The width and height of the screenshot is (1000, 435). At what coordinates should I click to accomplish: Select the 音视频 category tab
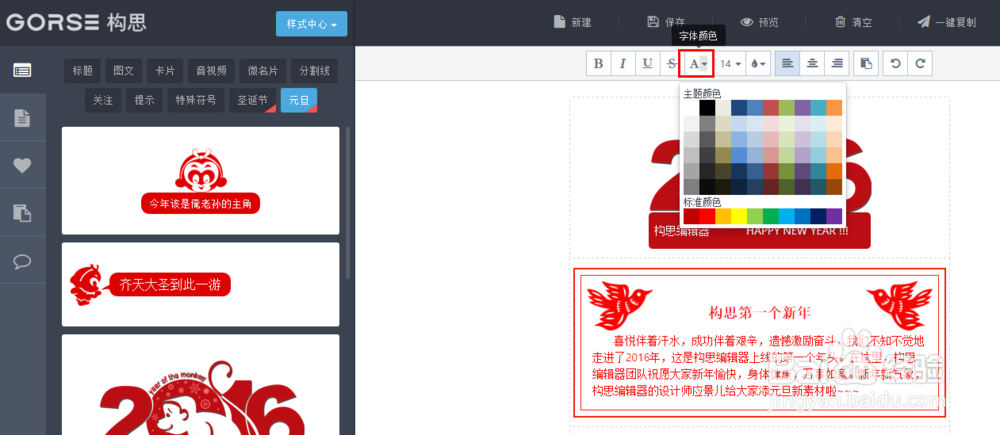tap(211, 71)
